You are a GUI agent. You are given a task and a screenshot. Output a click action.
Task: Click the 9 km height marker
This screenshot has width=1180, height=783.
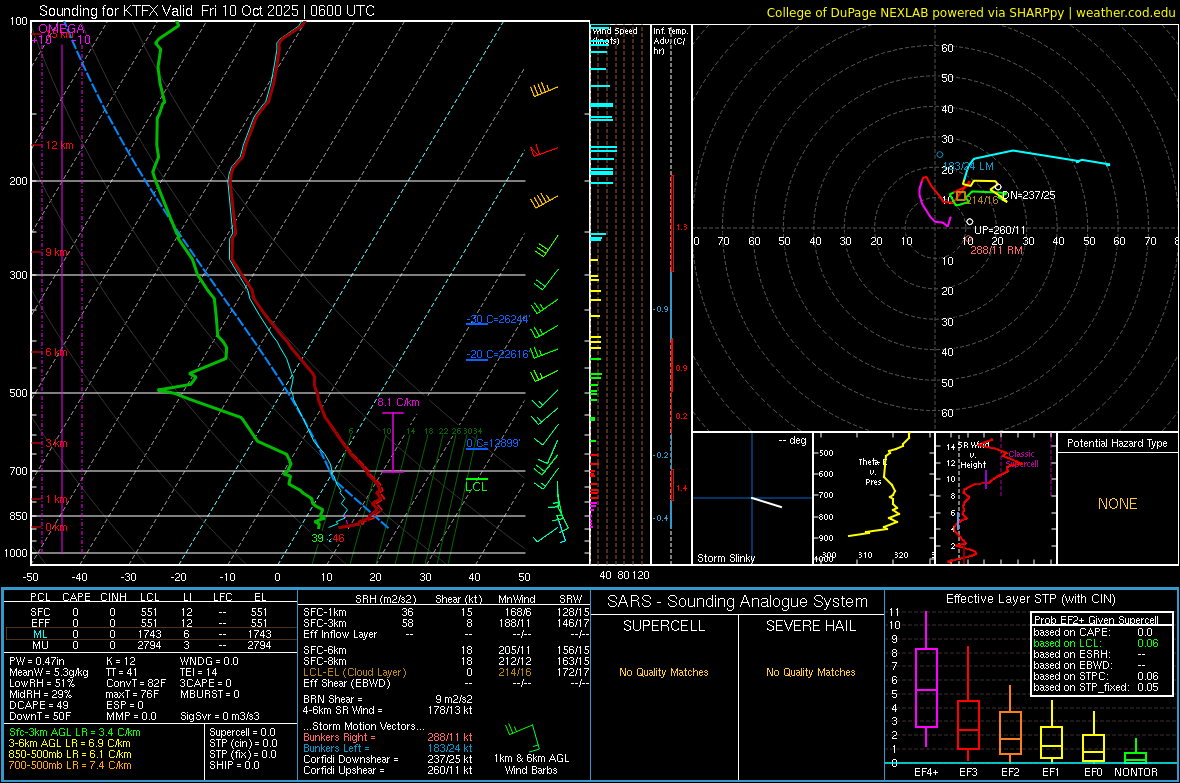coord(56,251)
